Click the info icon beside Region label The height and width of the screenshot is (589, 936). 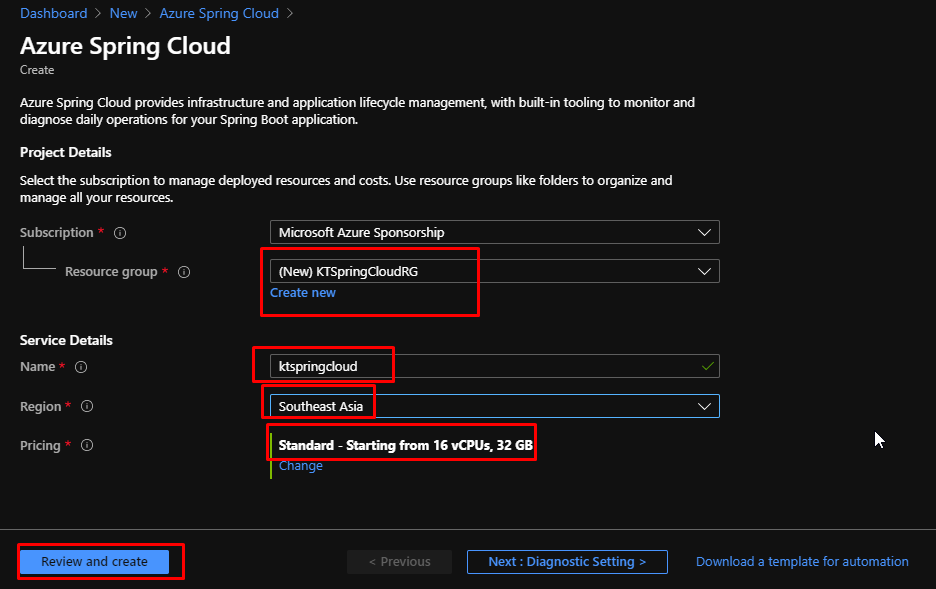[87, 407]
